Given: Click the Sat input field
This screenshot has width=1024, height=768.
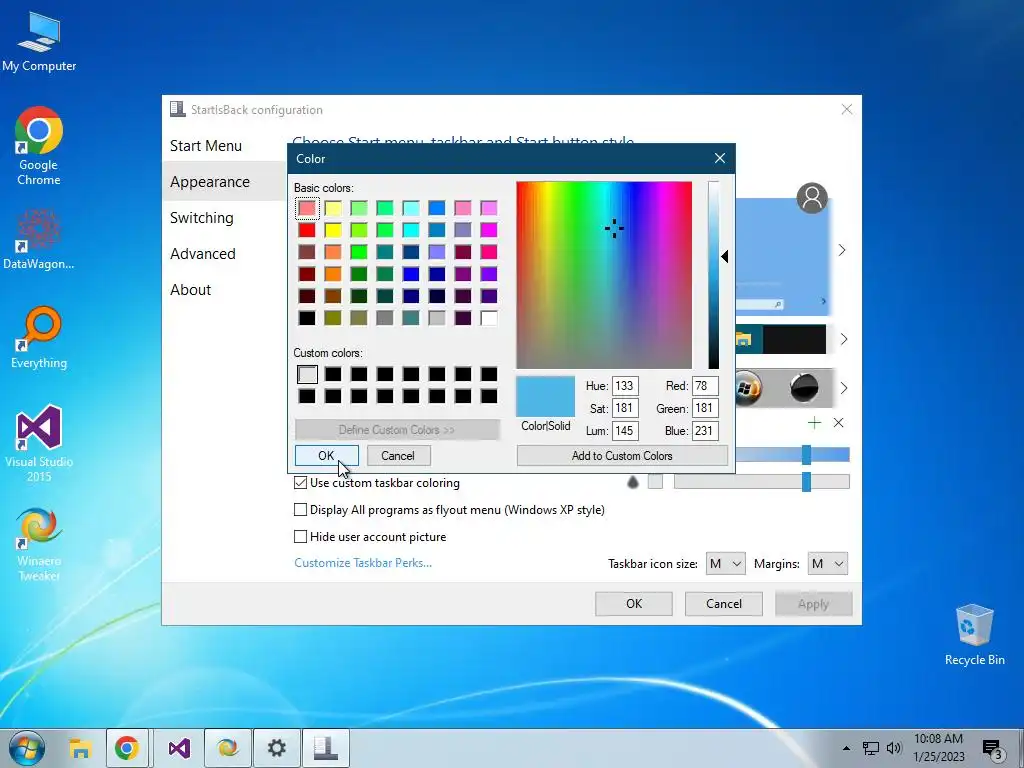Looking at the screenshot, I should click(625, 408).
